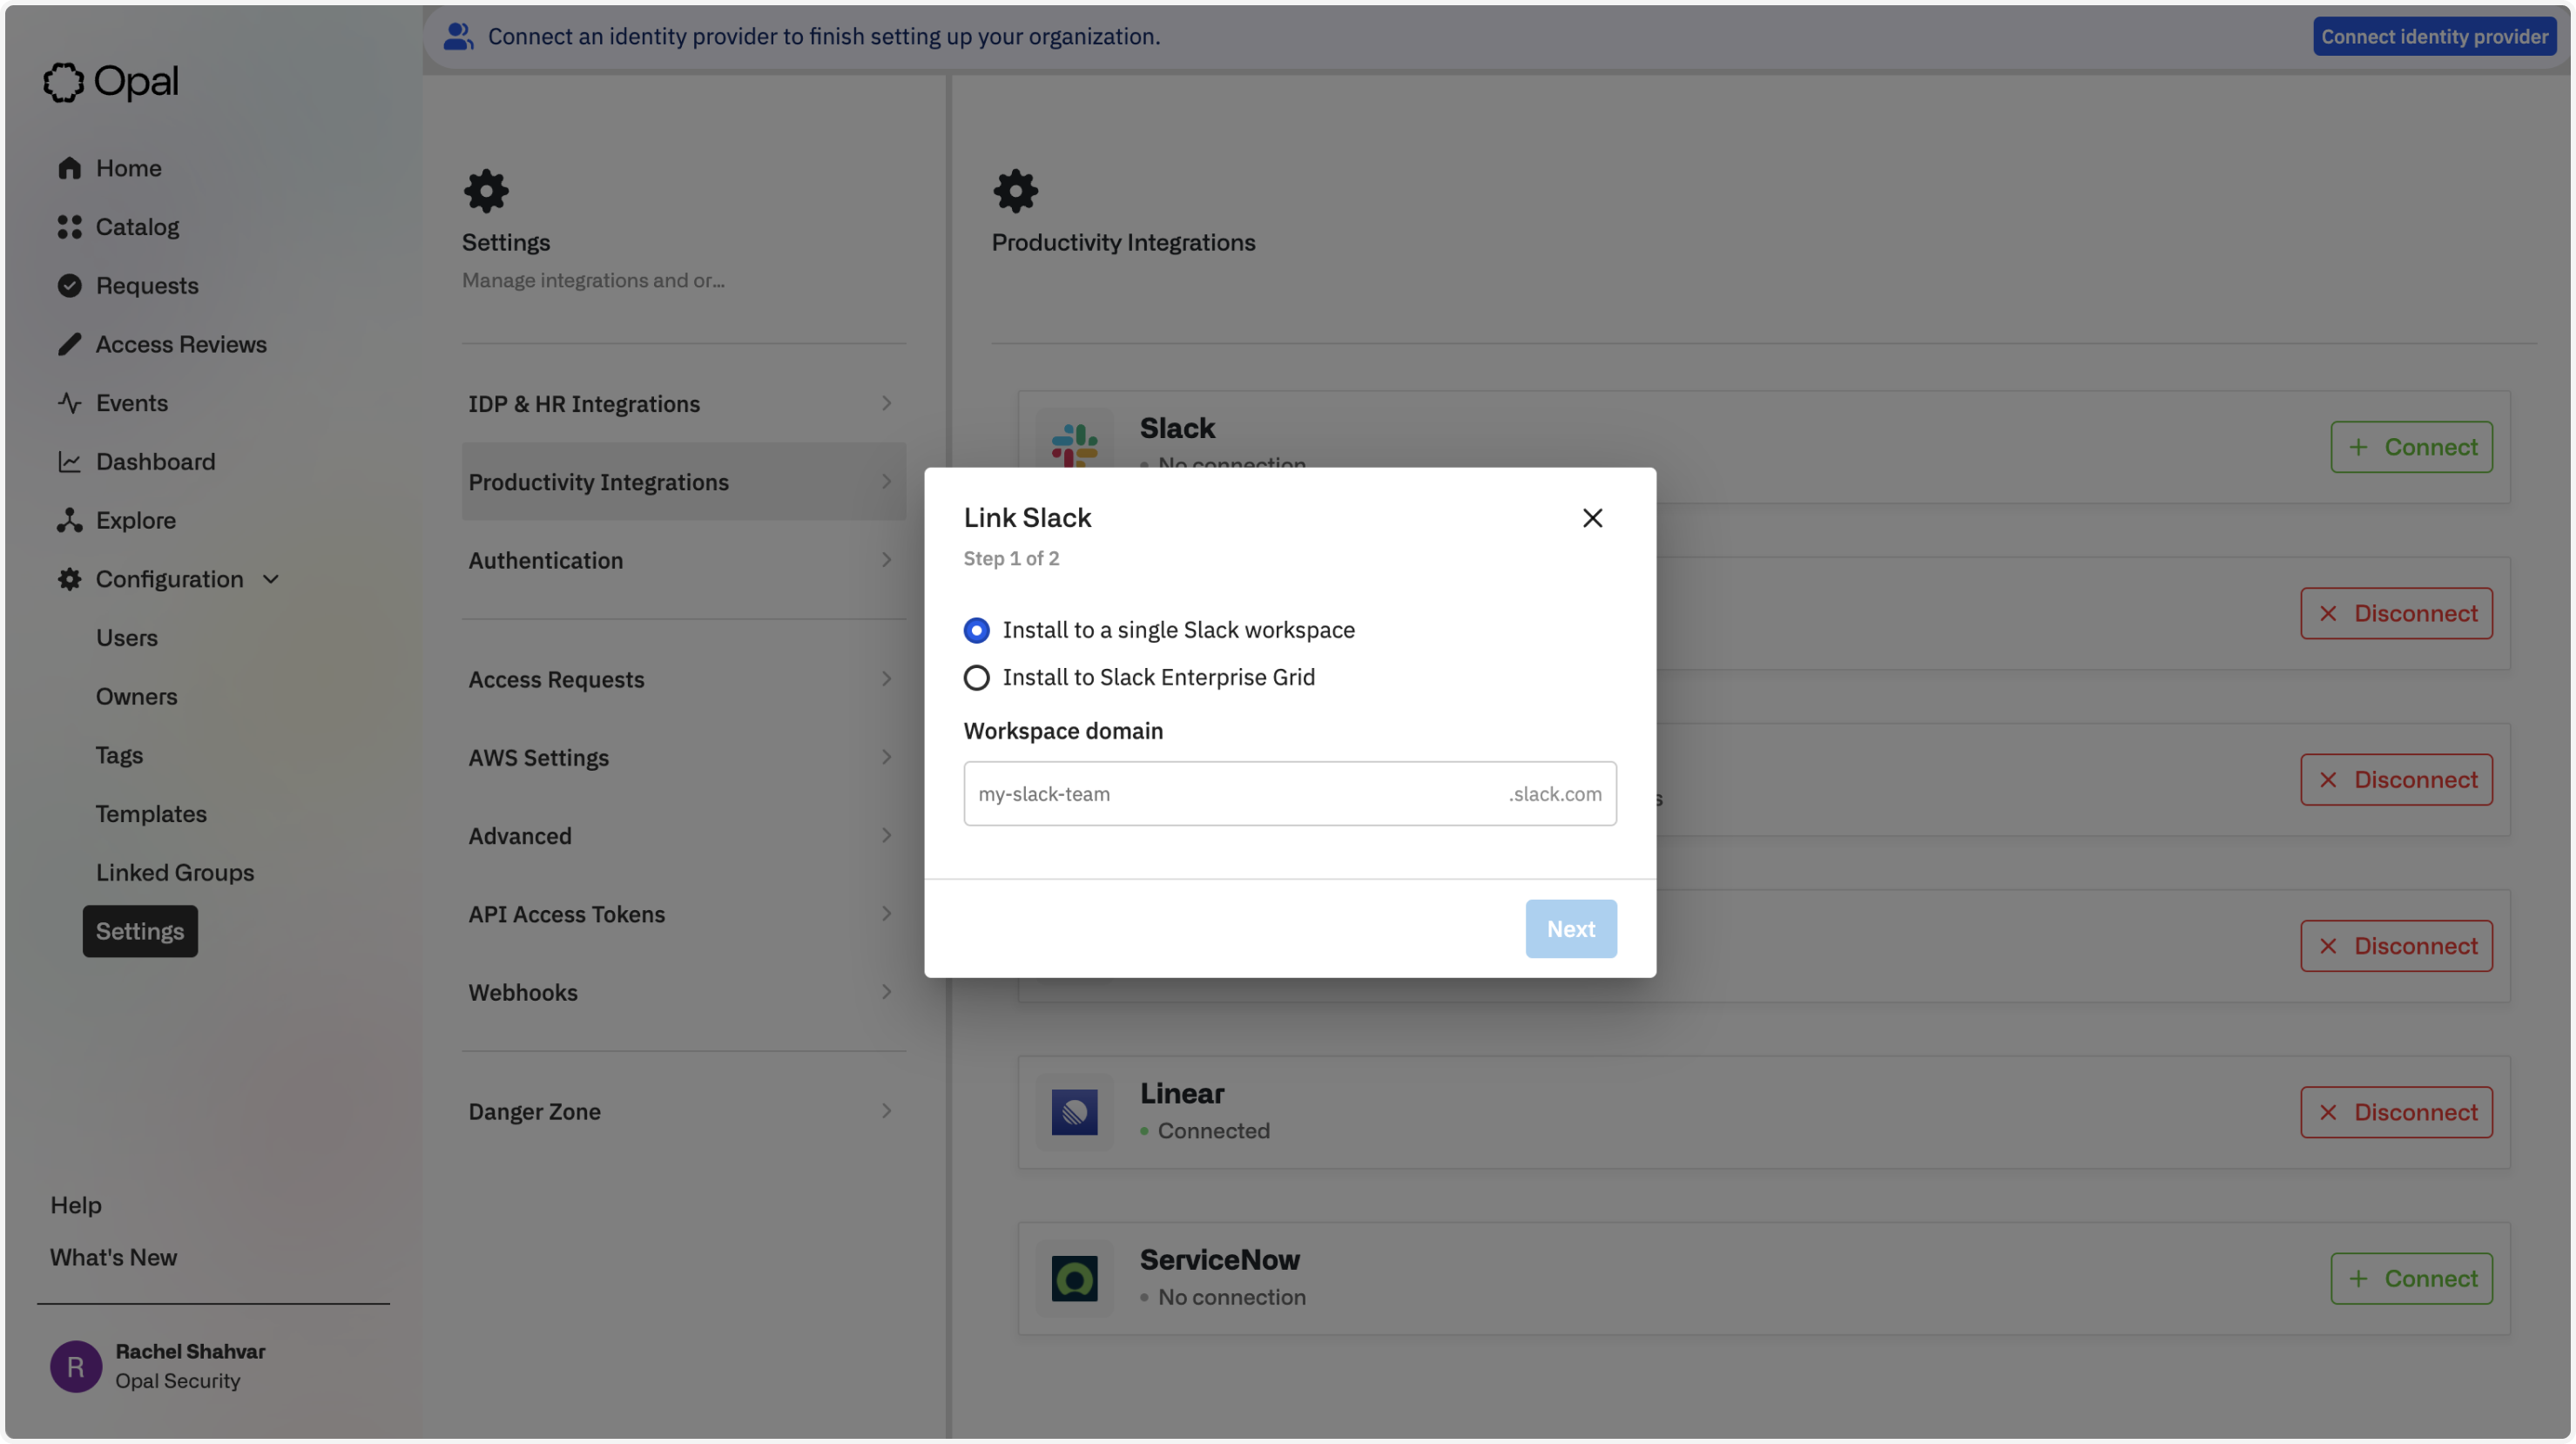Expand IDP & HR Integrations chevron
Screen dimensions: 2576x1444
coord(886,403)
